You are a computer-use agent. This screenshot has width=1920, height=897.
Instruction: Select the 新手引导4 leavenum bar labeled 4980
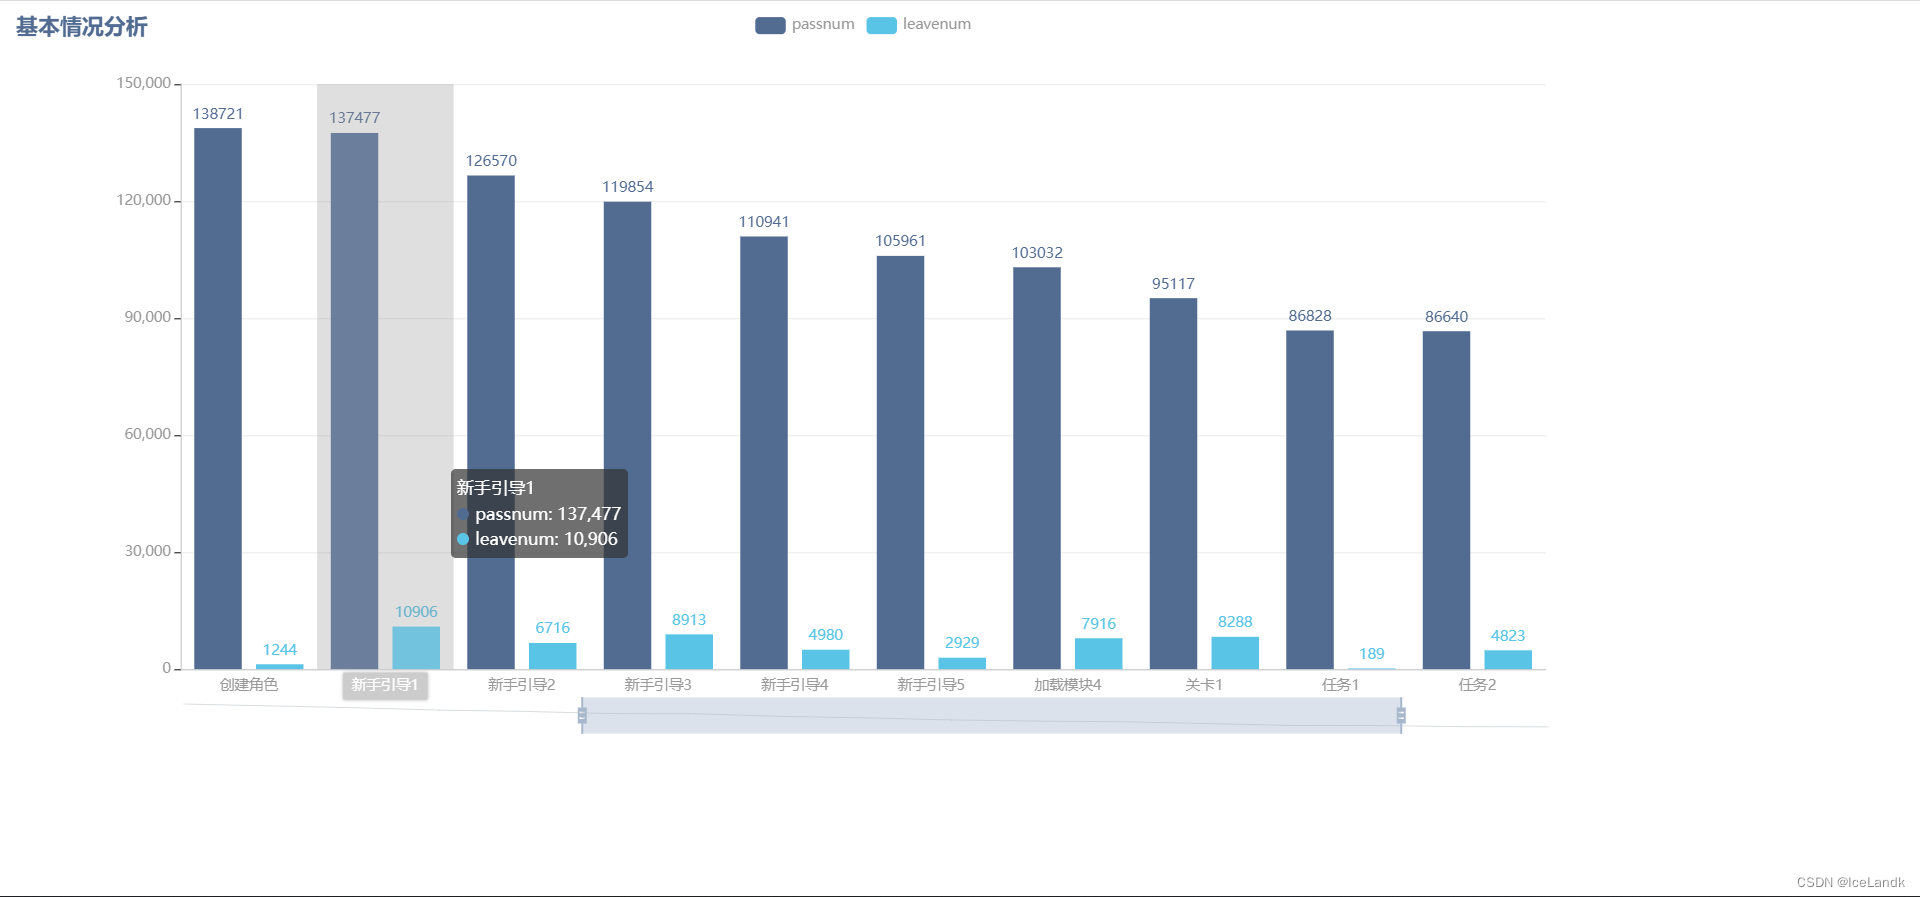coord(826,659)
